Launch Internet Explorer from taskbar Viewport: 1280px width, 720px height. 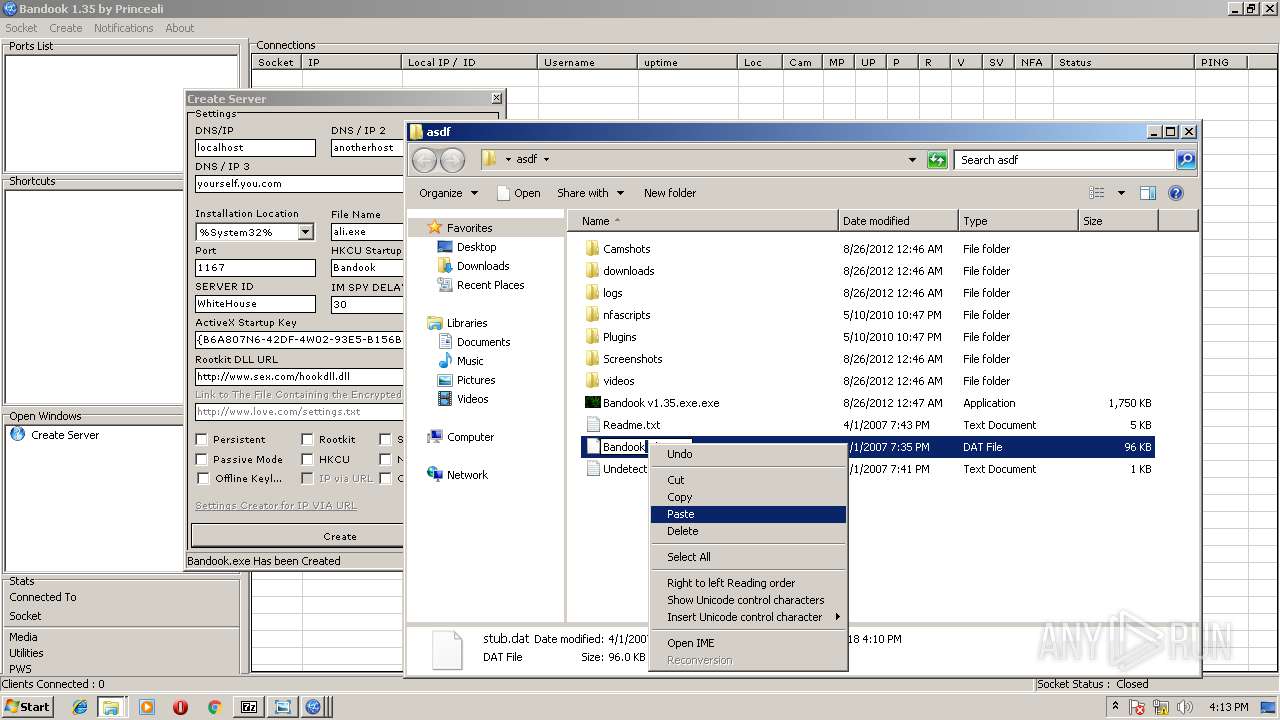(80, 707)
